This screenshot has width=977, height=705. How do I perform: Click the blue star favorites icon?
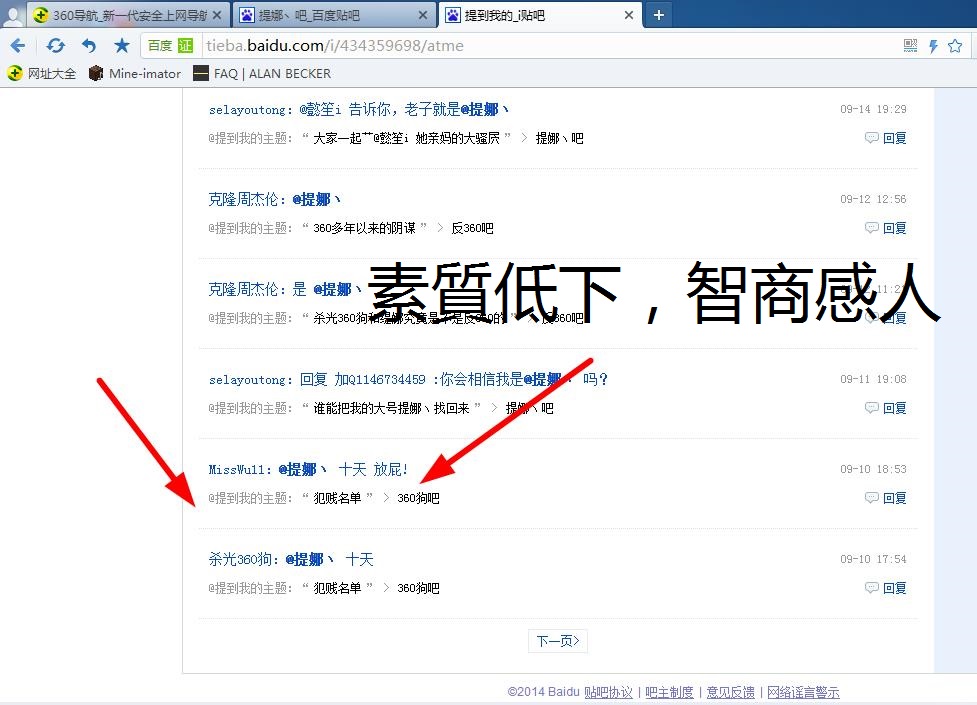[x=122, y=45]
